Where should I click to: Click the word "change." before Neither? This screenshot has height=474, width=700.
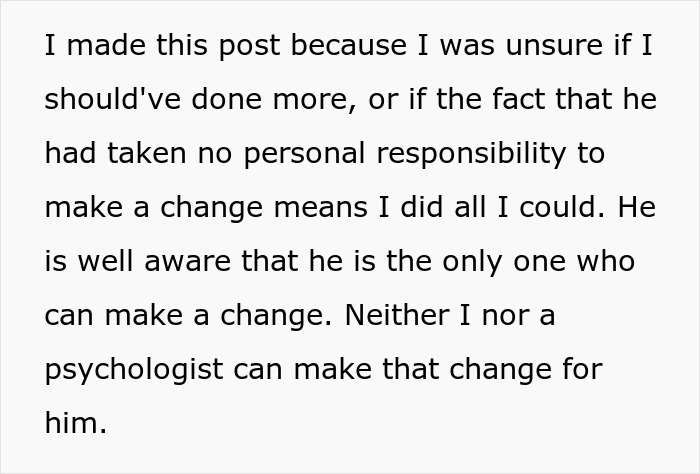coord(276,317)
